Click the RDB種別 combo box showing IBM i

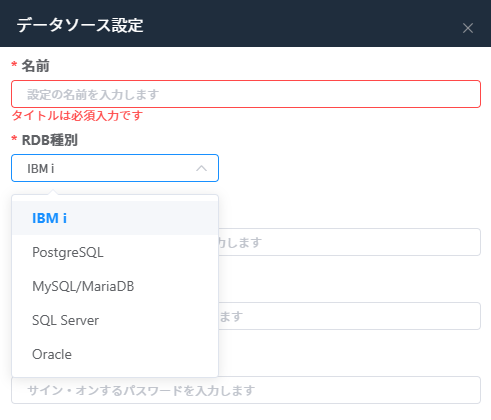click(115, 168)
